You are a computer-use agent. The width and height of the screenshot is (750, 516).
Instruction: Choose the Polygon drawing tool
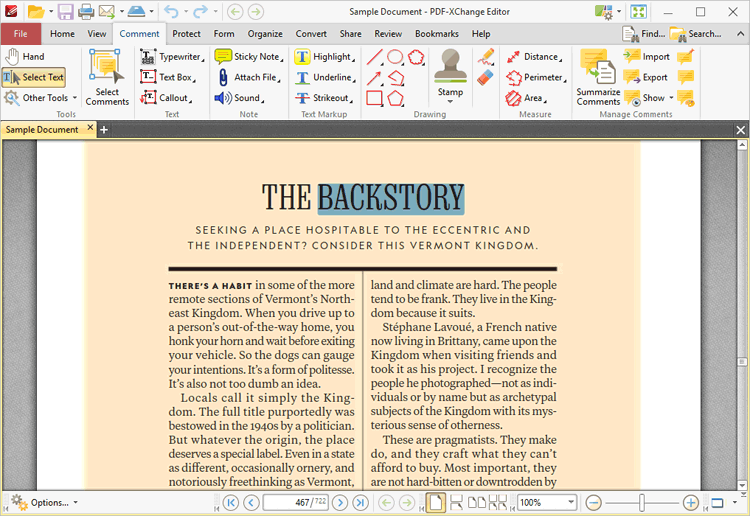(x=396, y=98)
